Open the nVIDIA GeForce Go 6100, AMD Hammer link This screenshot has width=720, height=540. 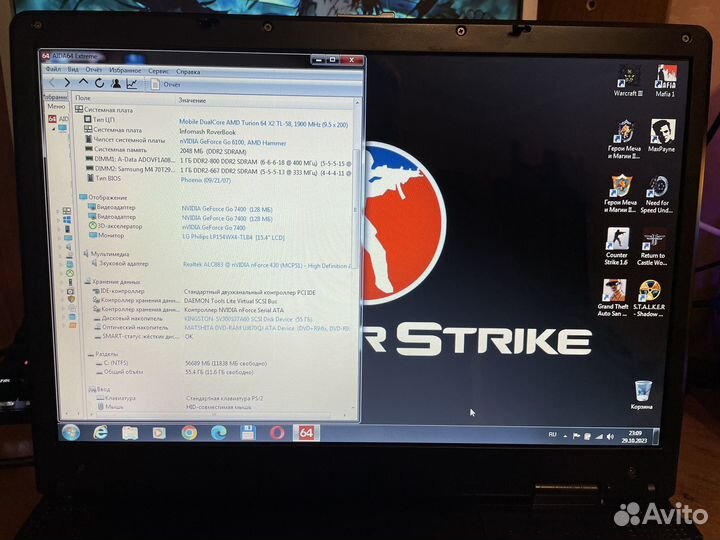coord(233,142)
